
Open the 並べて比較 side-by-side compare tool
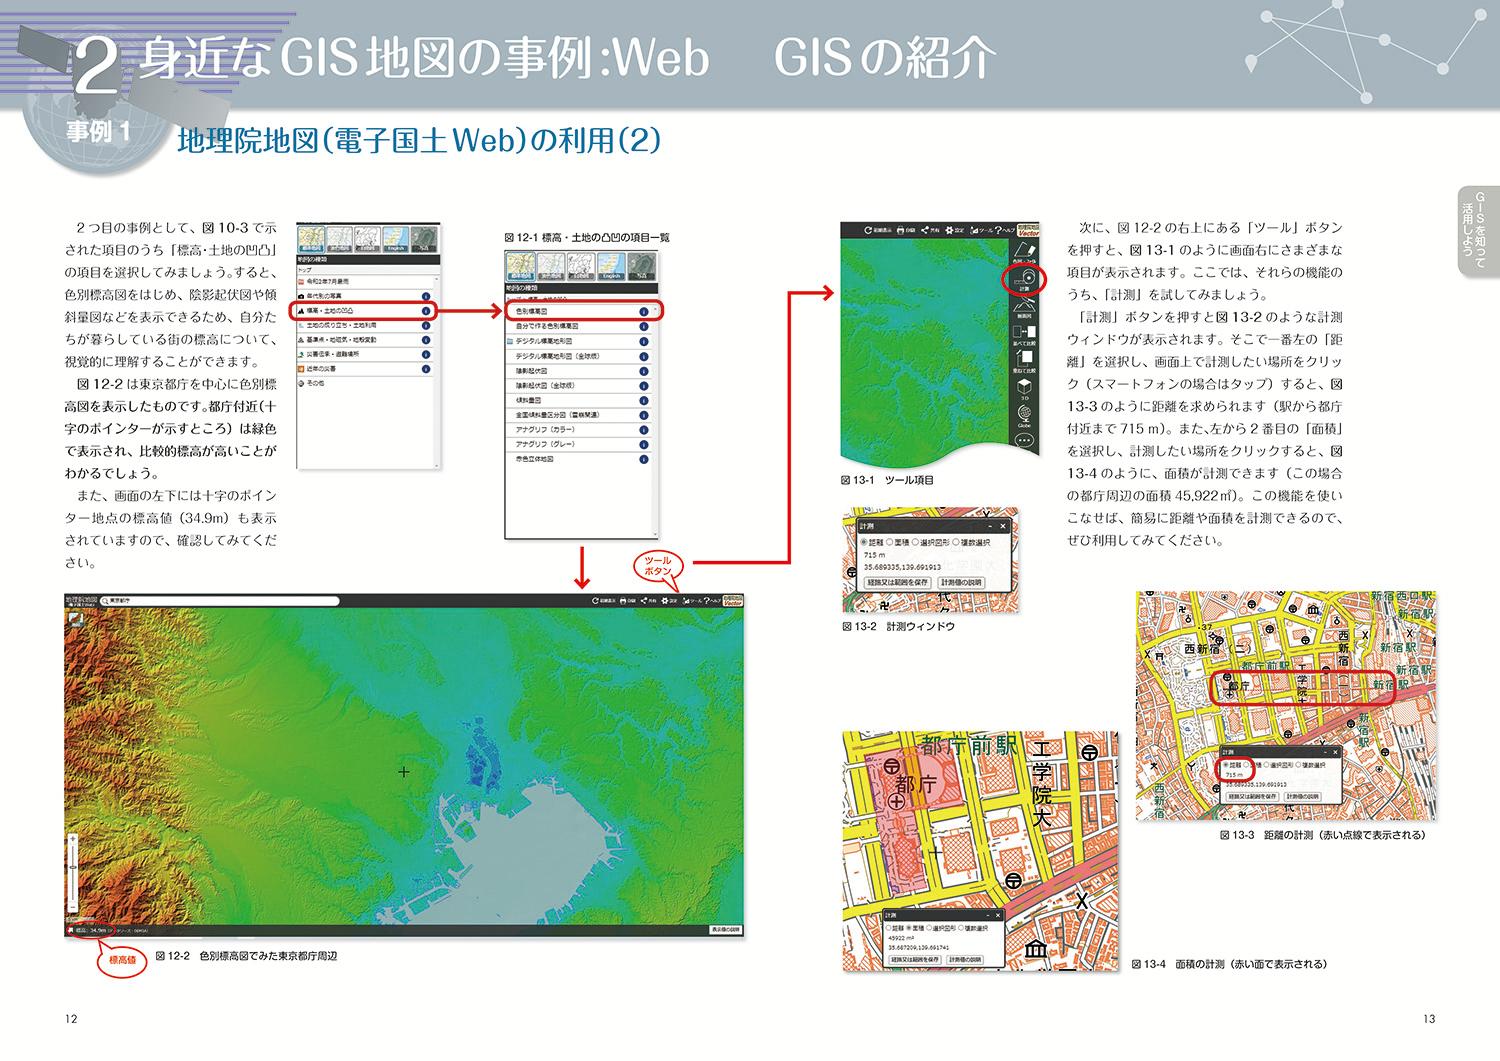1025,335
